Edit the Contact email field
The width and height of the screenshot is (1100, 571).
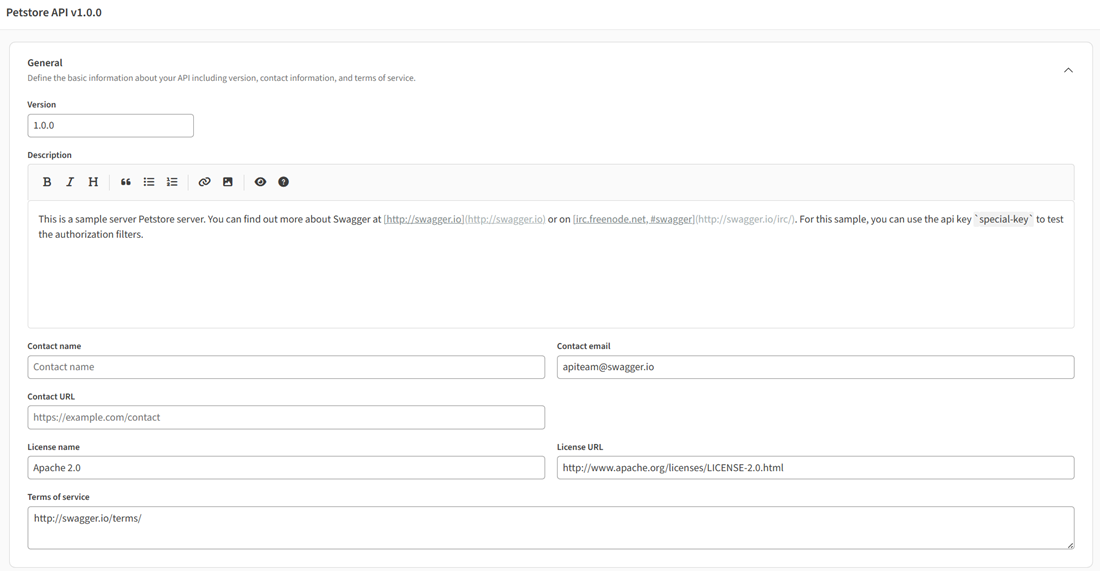815,367
